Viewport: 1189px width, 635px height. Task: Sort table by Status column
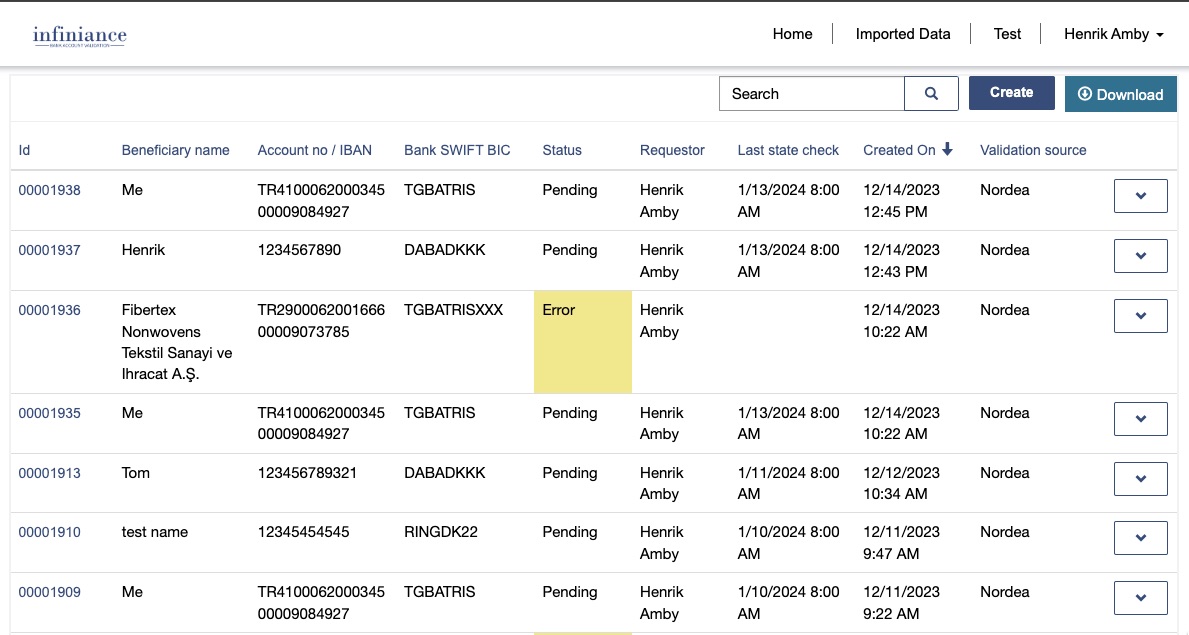[561, 150]
